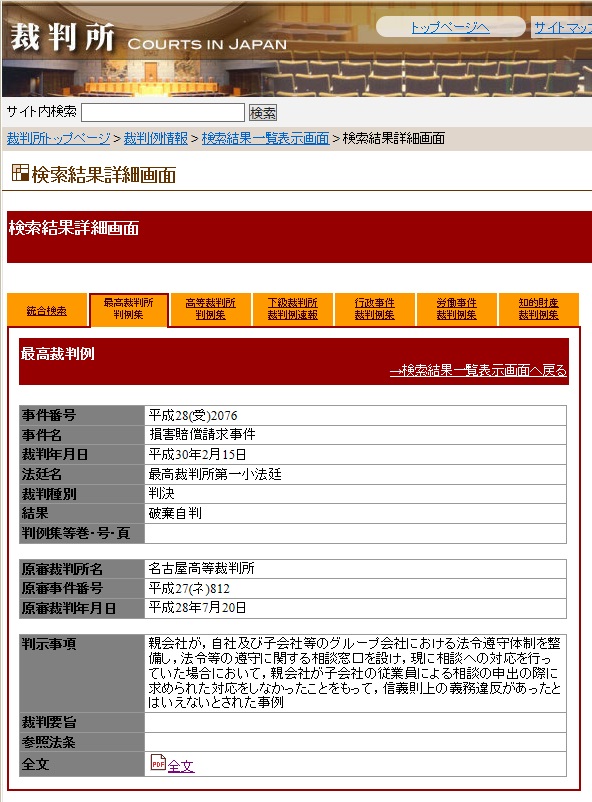The image size is (592, 802).
Task: Switch to the 知的財産裁判例集 tab
Action: coord(538,309)
